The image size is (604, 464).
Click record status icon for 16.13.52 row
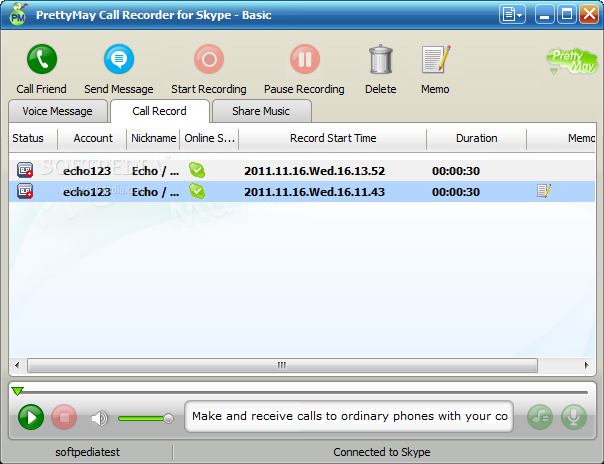pos(25,170)
